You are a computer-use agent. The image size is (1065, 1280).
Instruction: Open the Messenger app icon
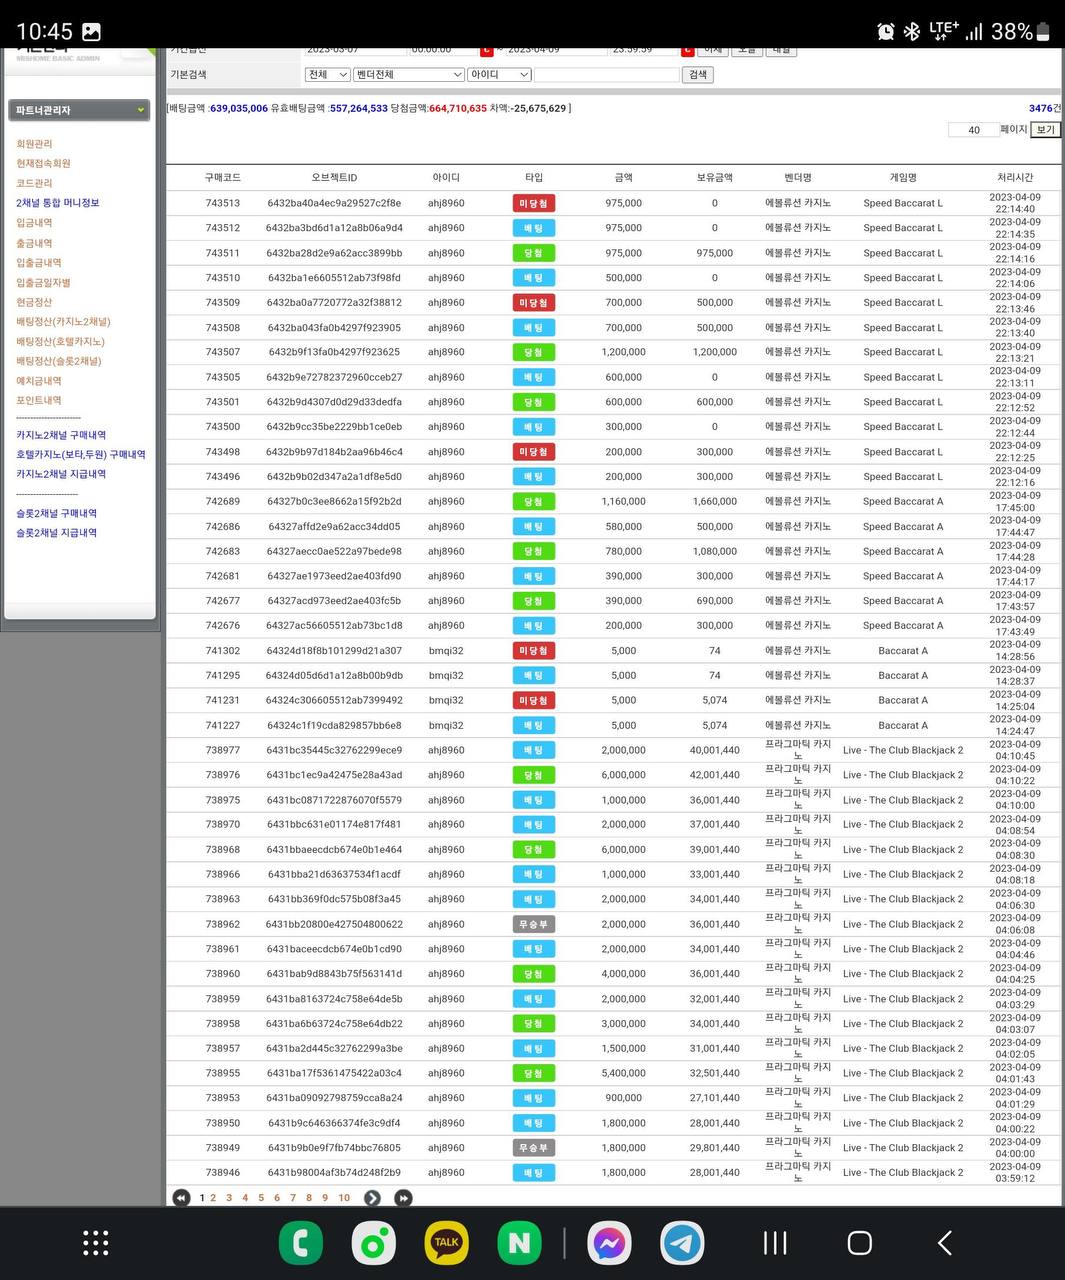pos(609,1243)
